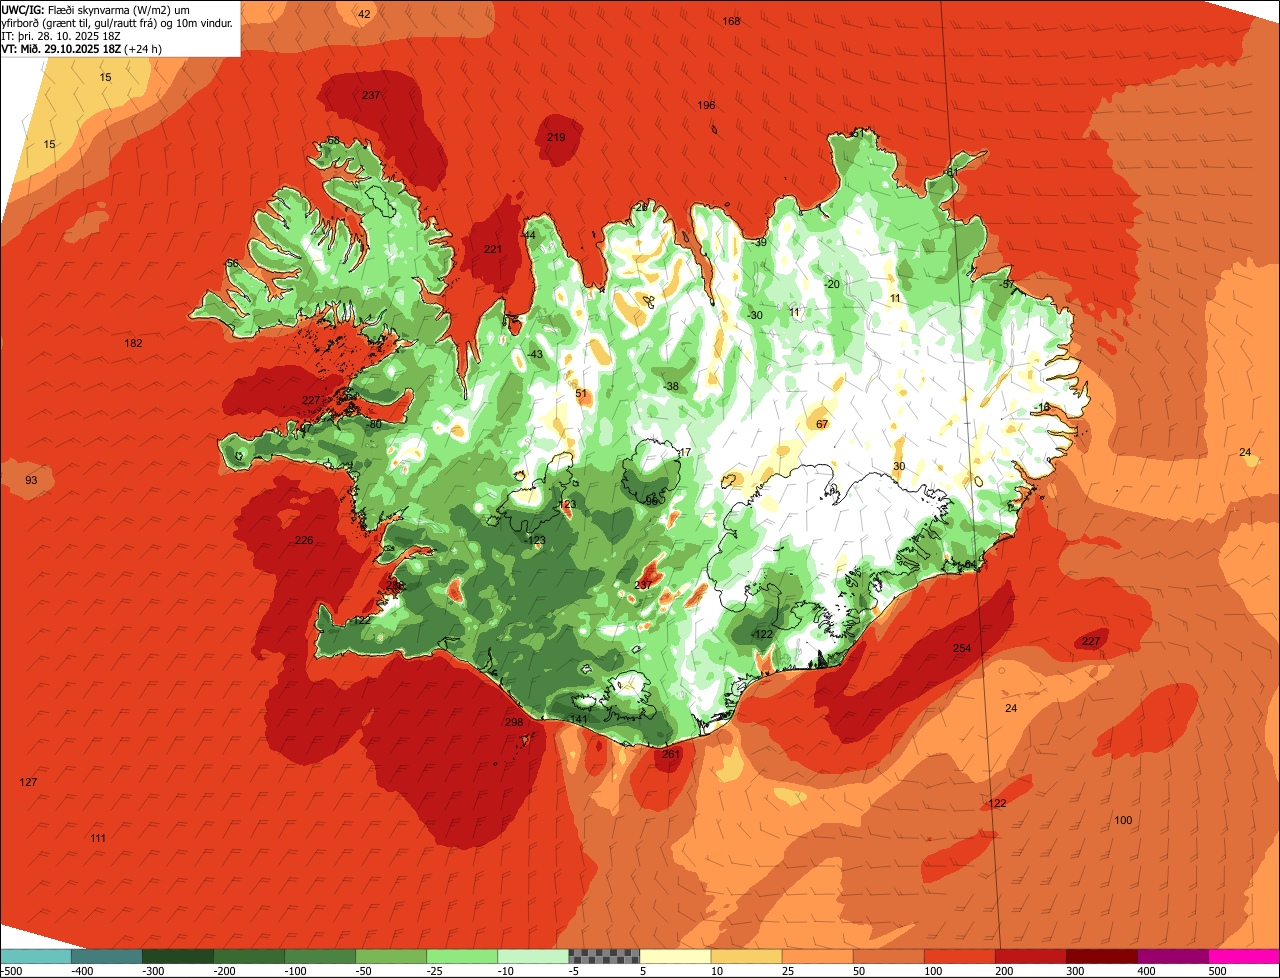
Task: Click the '39' value on the north coast
Action: 760,242
